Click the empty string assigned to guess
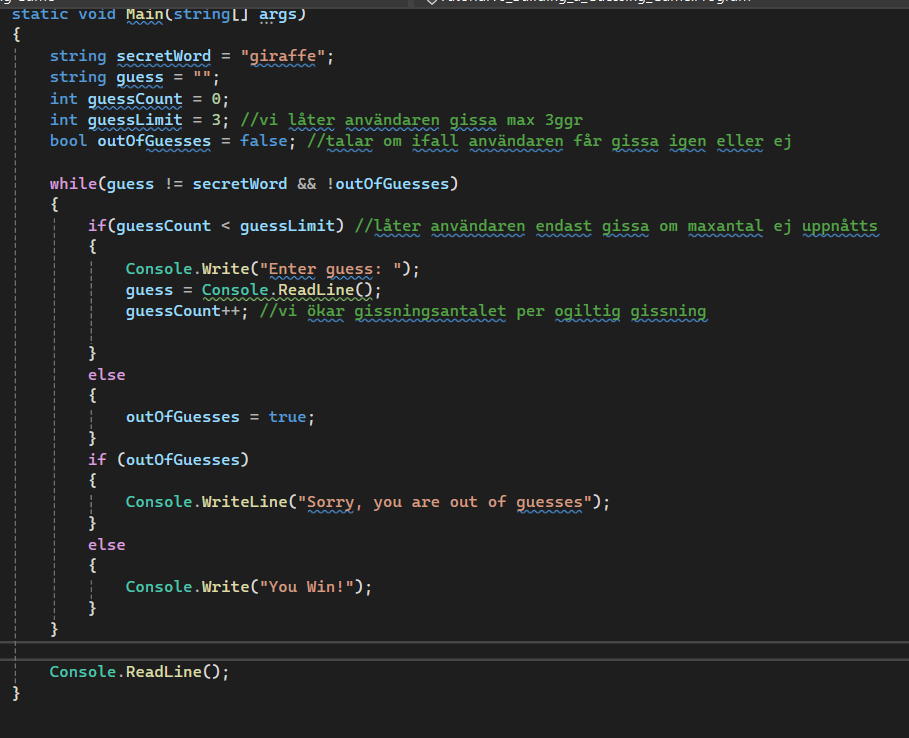This screenshot has width=909, height=738. click(204, 77)
